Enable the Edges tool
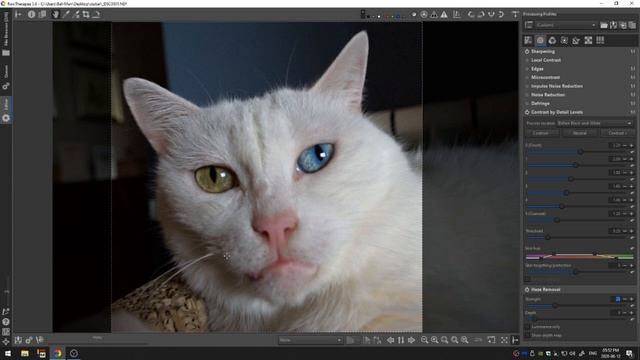This screenshot has height=360, width=640. click(527, 69)
